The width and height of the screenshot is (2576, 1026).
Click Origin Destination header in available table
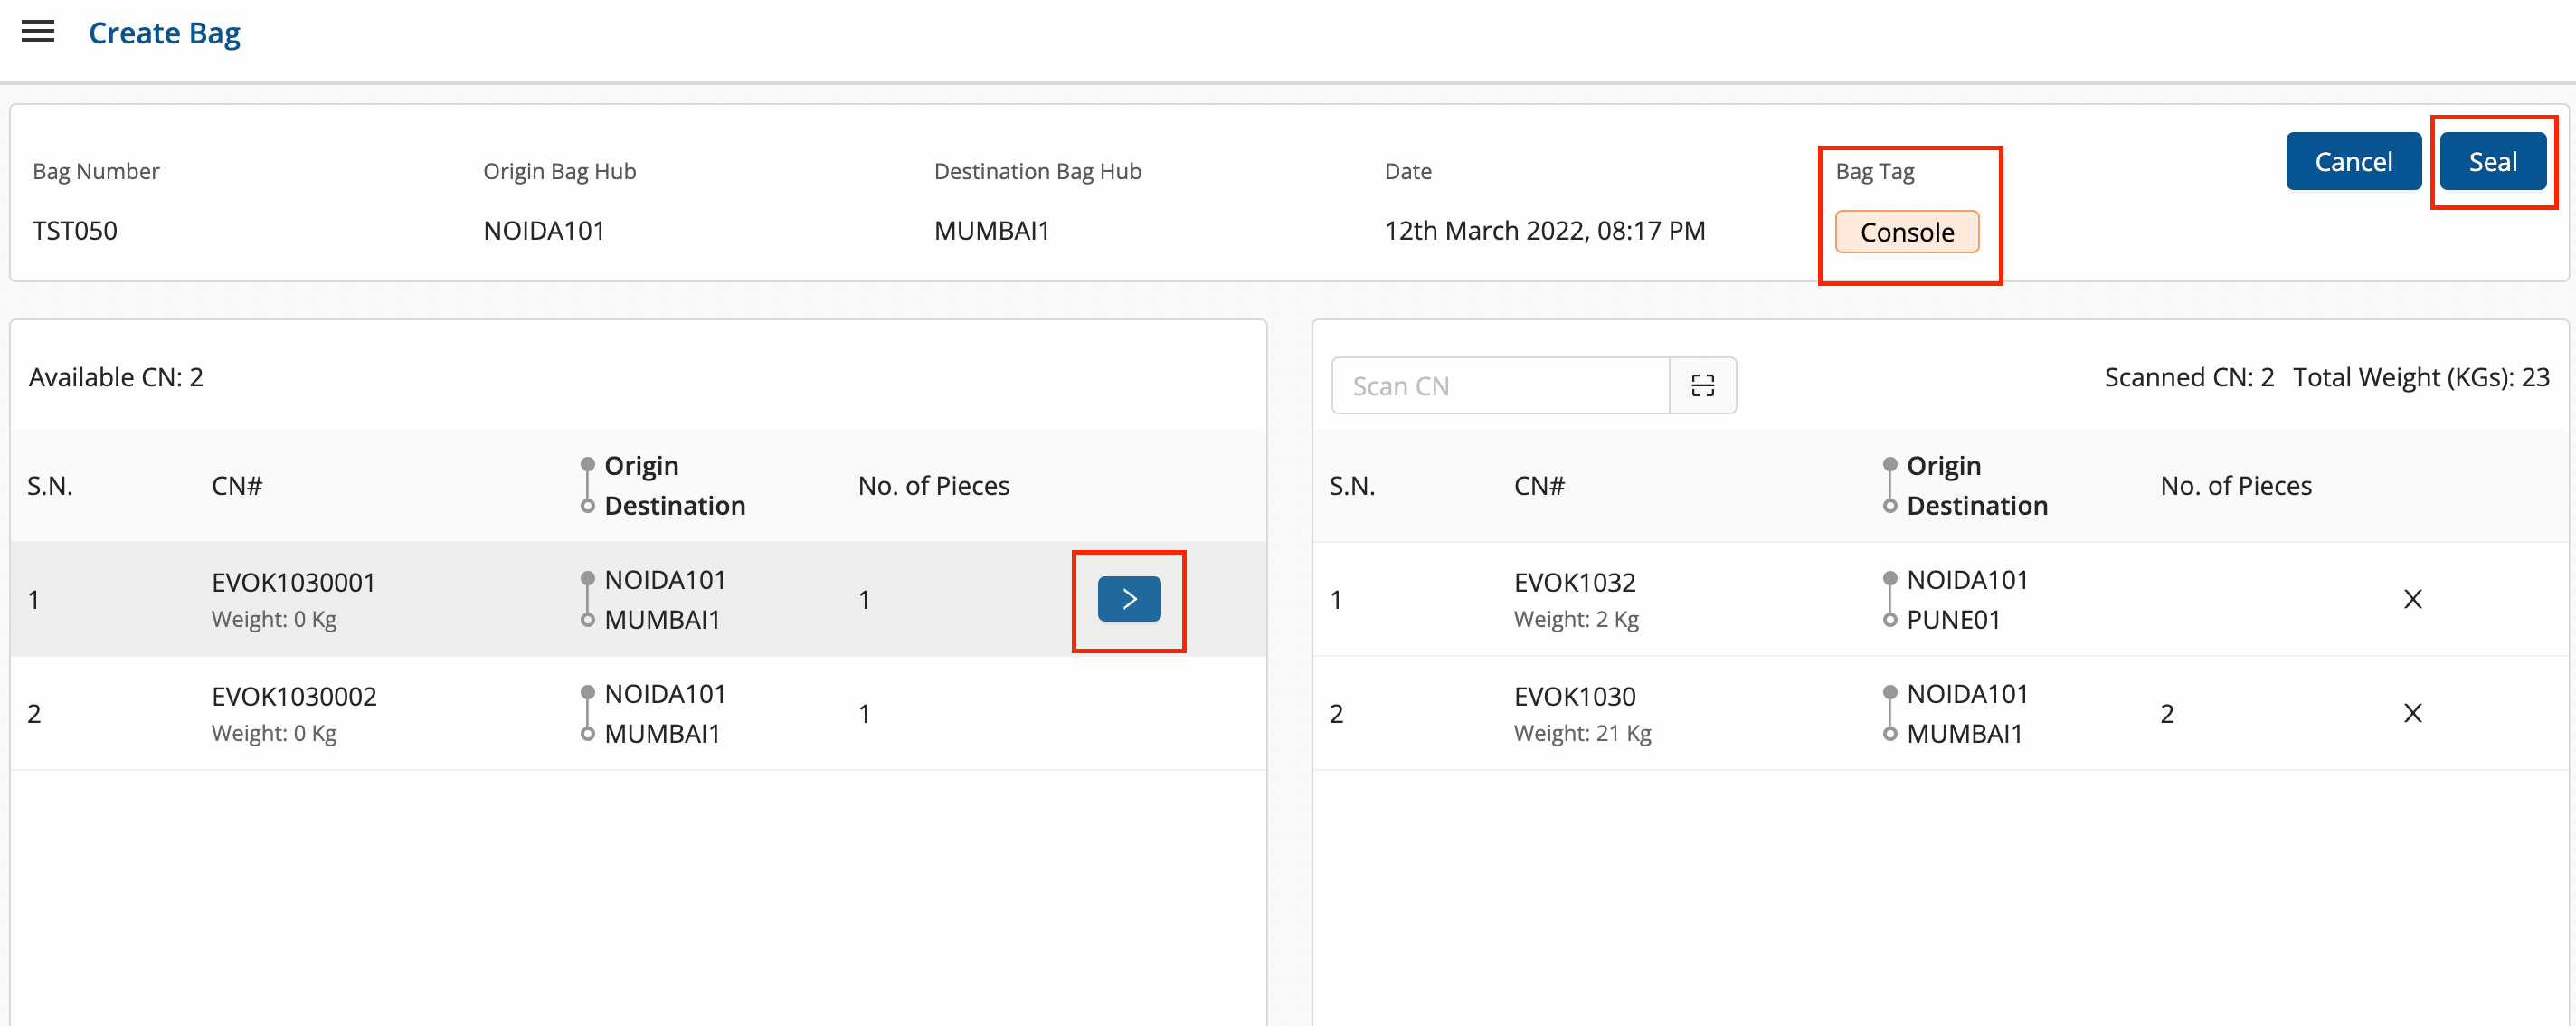(674, 486)
